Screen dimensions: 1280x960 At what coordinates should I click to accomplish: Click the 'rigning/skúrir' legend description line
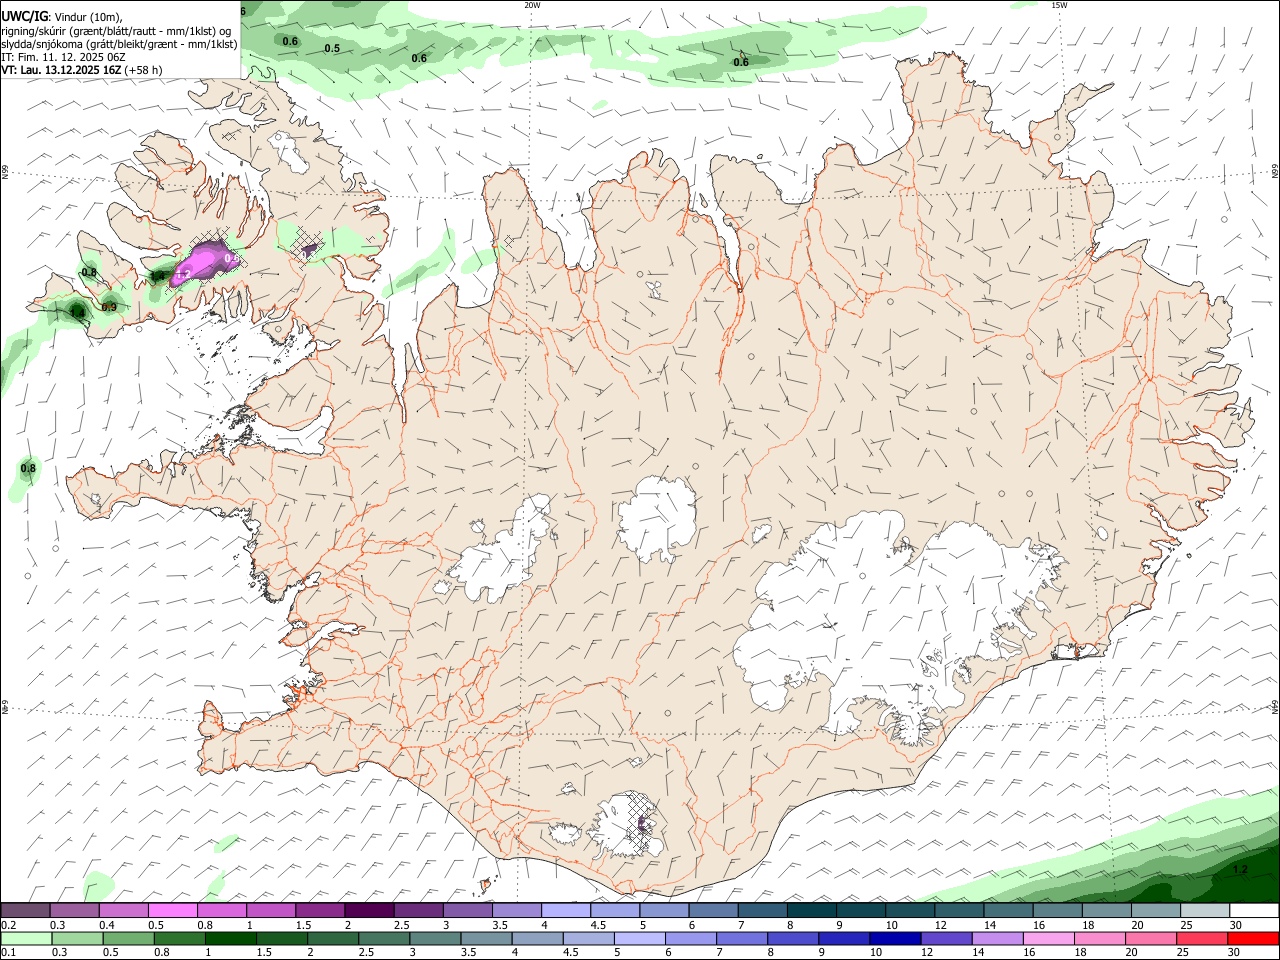click(x=117, y=31)
